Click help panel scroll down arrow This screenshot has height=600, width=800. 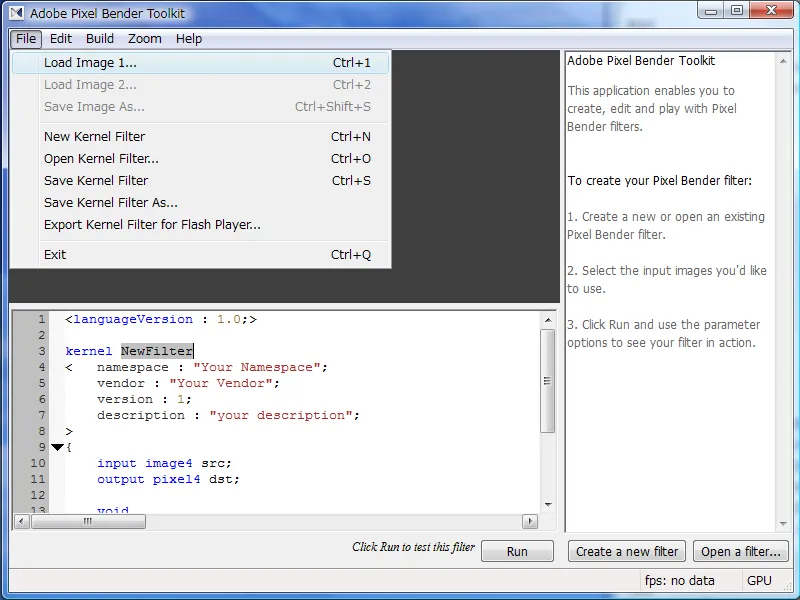coord(783,524)
